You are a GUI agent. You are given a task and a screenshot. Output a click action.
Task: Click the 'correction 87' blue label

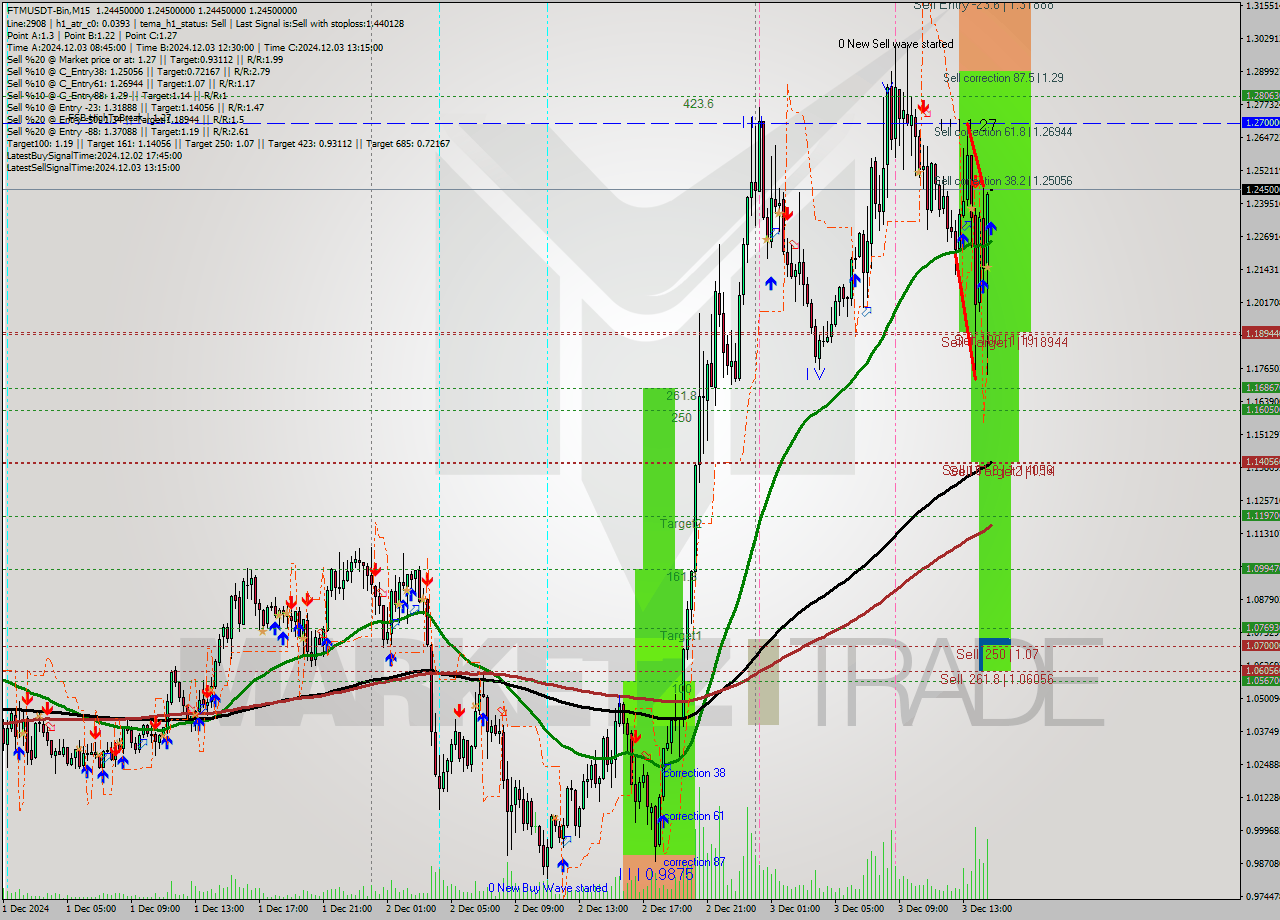tap(694, 862)
